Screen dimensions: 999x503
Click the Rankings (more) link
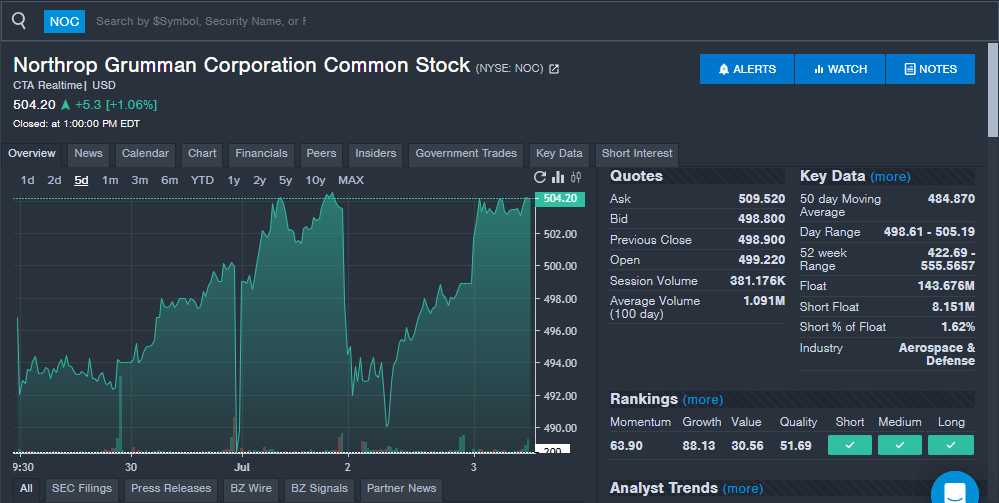(703, 400)
